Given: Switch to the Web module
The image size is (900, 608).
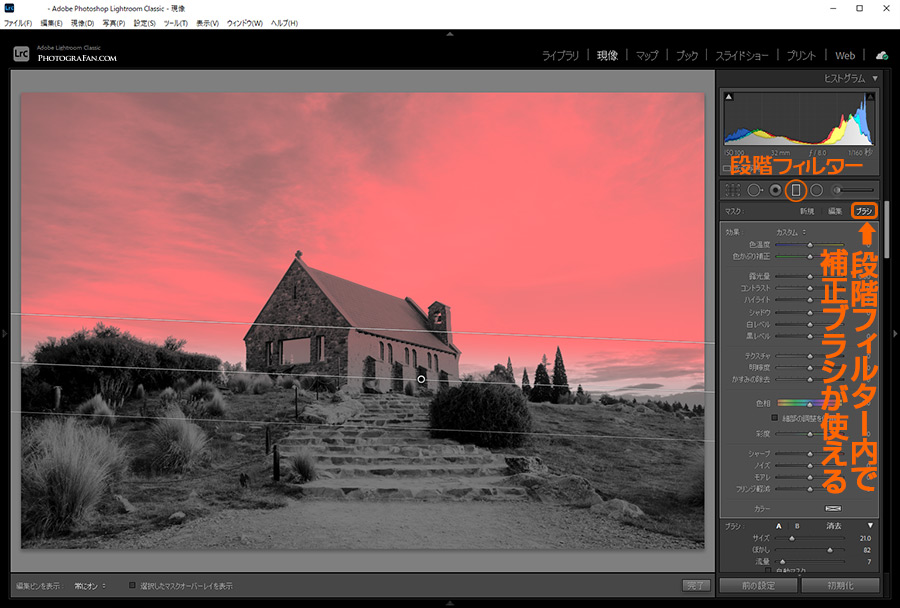Looking at the screenshot, I should [x=845, y=56].
